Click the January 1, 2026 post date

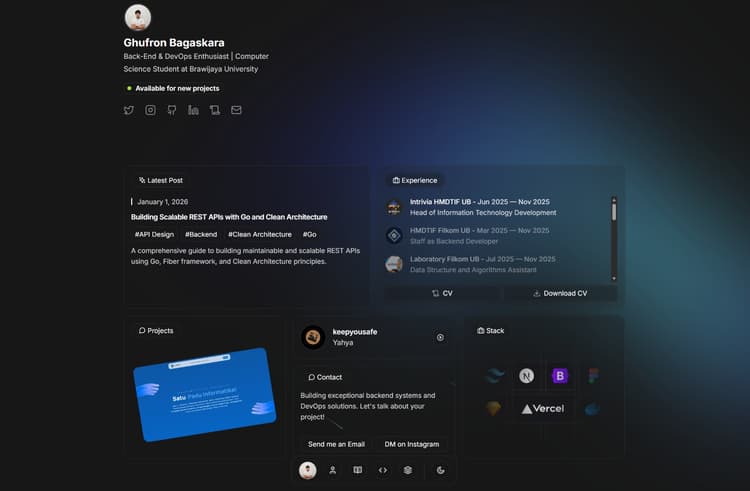[x=163, y=202]
